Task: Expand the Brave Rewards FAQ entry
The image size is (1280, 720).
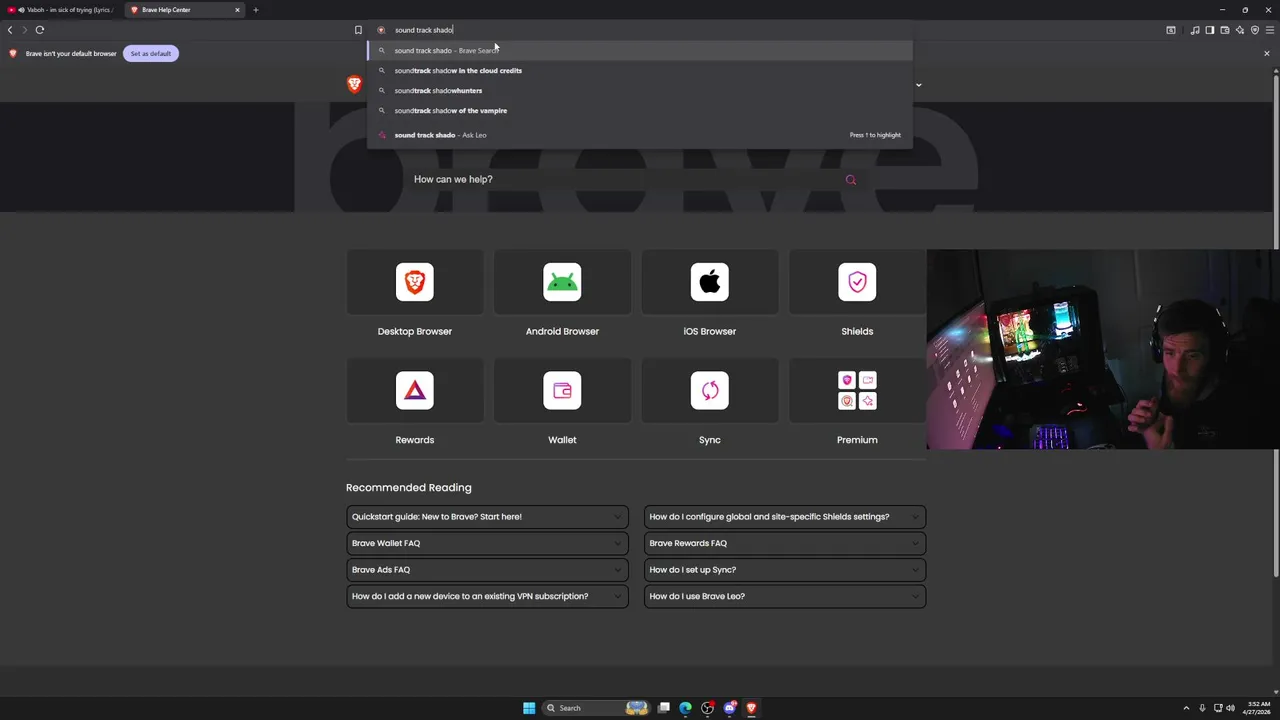Action: click(x=785, y=543)
